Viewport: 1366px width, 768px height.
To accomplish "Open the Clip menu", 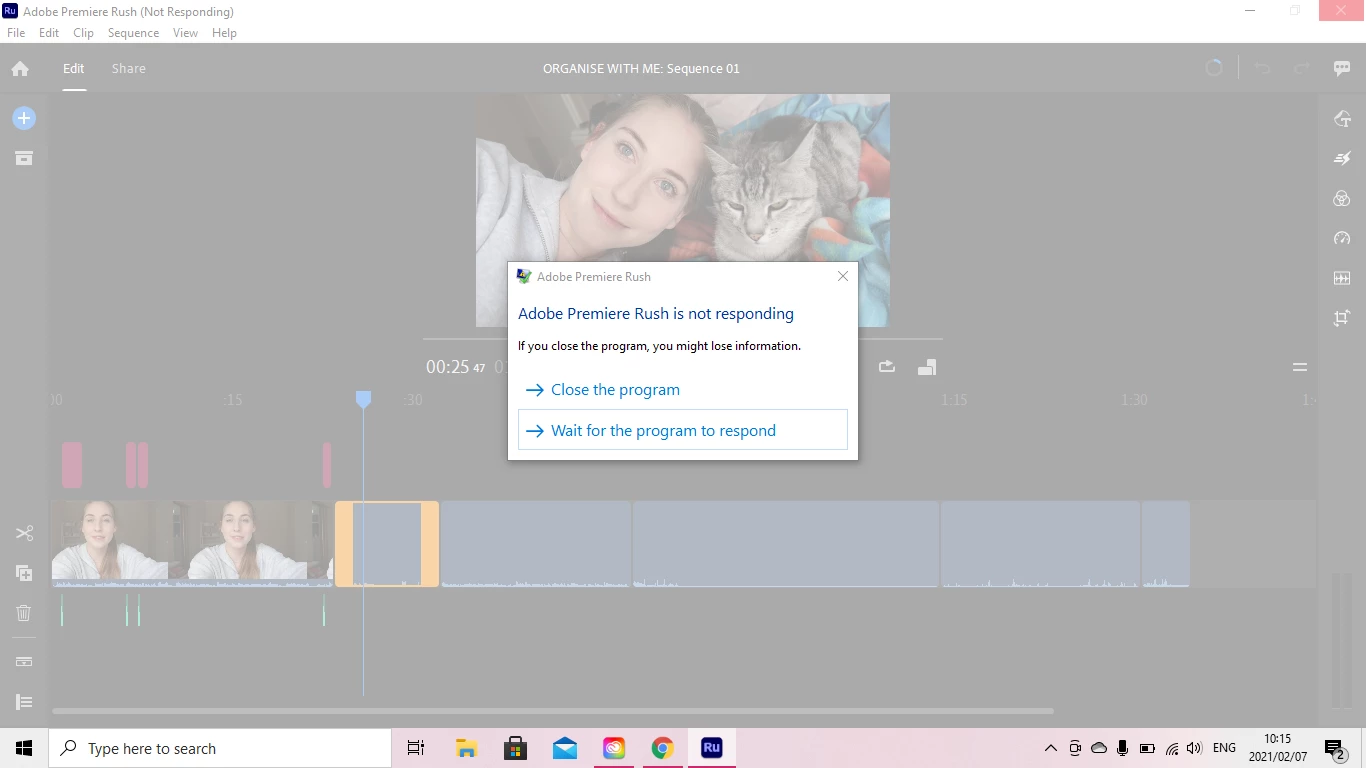I will [x=83, y=33].
